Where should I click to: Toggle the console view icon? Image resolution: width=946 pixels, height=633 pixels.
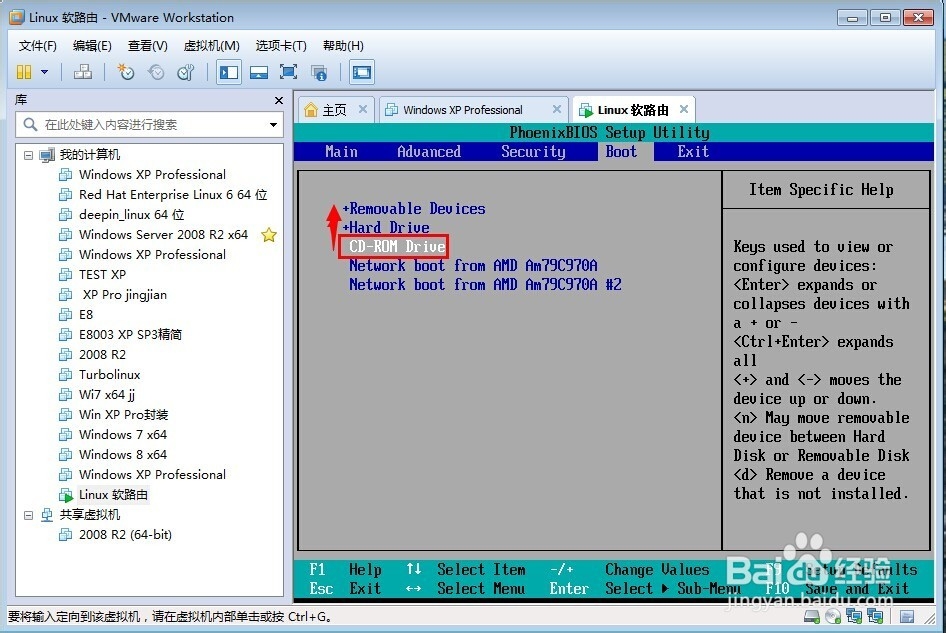(x=362, y=72)
